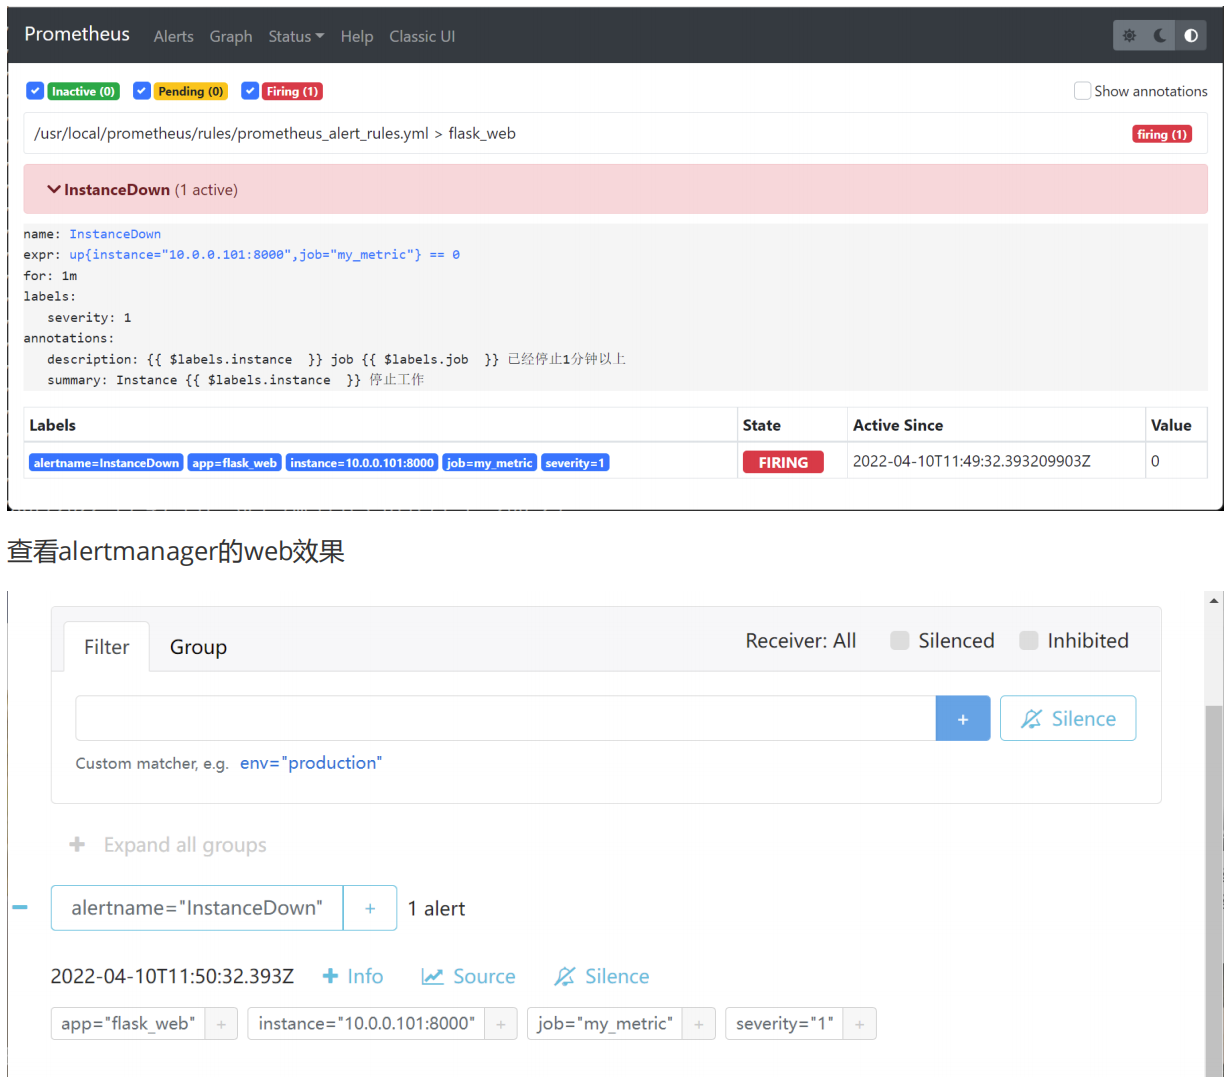Select the Group tab
This screenshot has height=1077, width=1227.
[198, 647]
